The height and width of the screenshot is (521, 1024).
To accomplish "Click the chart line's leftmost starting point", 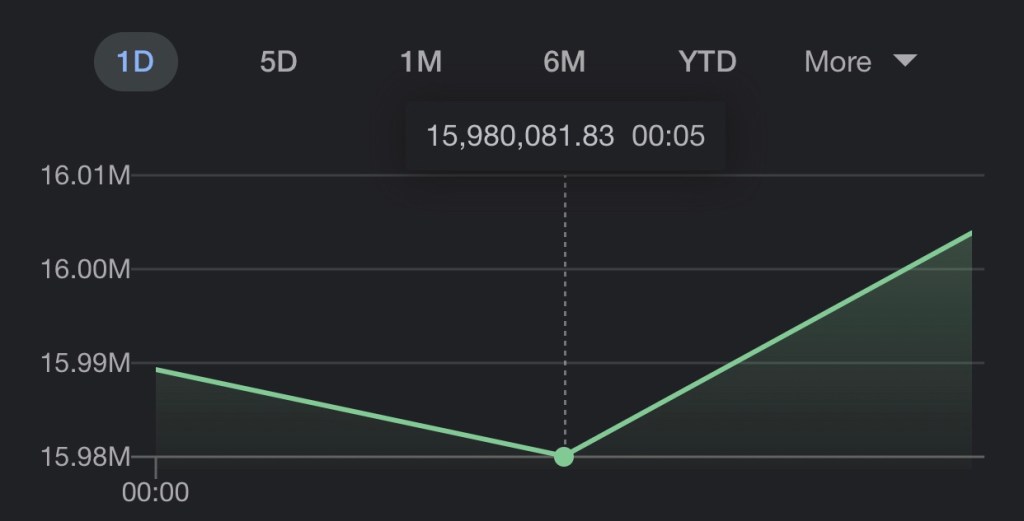I will pos(158,370).
